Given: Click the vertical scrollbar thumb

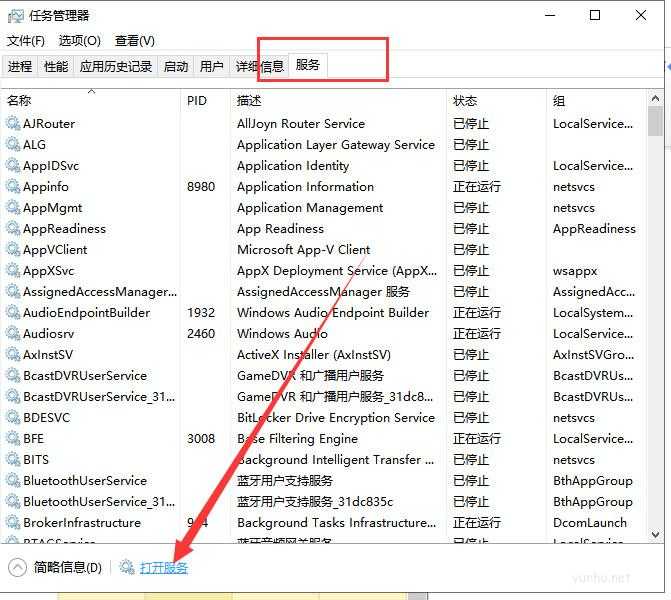Looking at the screenshot, I should (x=655, y=121).
